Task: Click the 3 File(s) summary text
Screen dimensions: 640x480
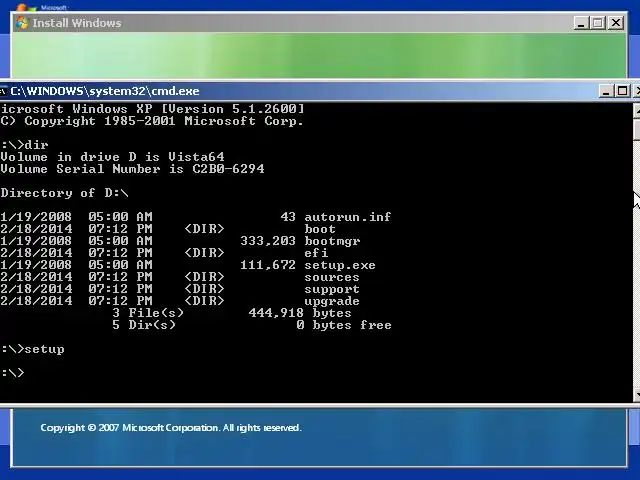Action: point(148,313)
